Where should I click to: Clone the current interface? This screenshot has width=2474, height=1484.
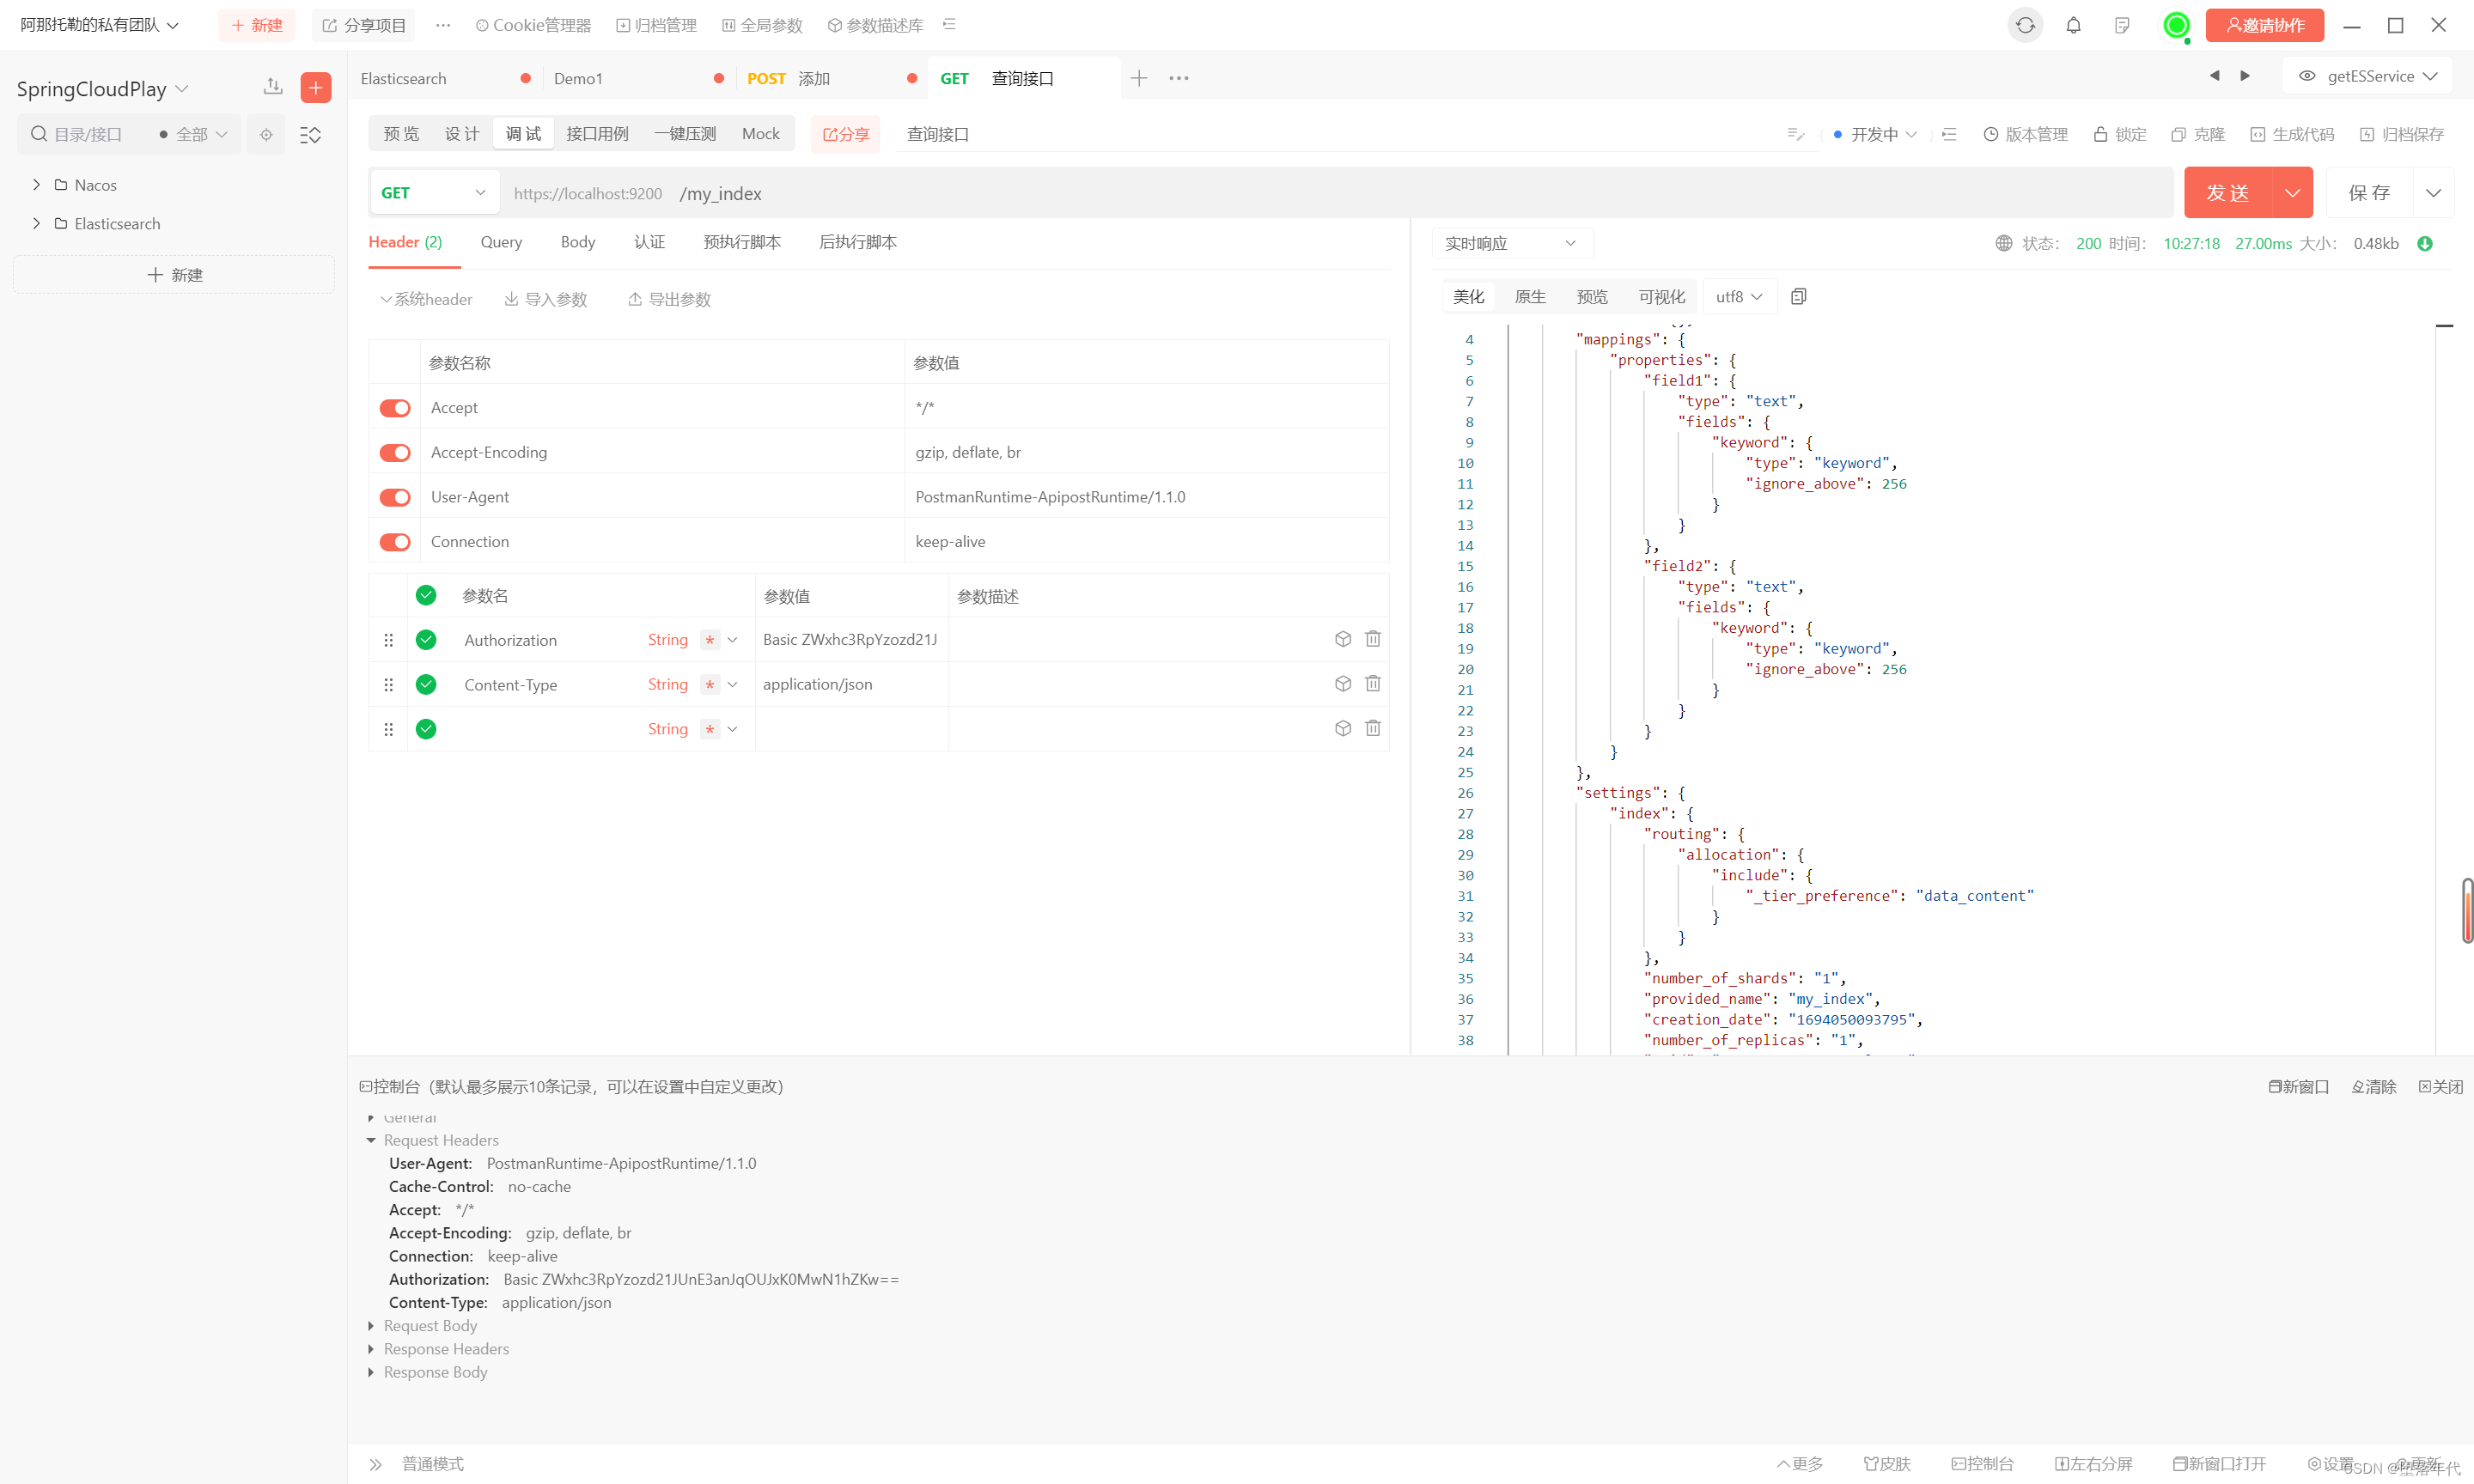pos(2197,133)
